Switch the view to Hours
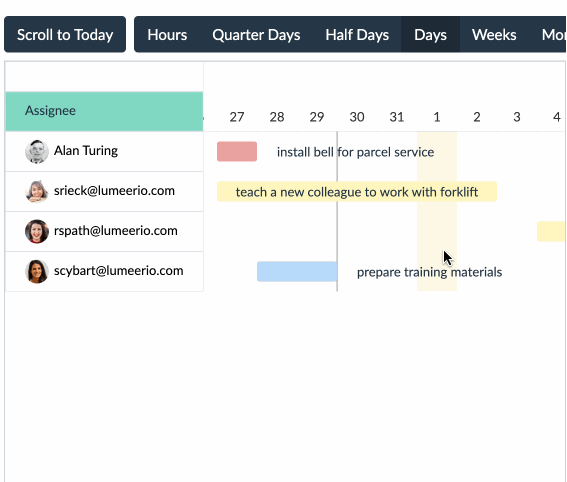 [x=167, y=35]
